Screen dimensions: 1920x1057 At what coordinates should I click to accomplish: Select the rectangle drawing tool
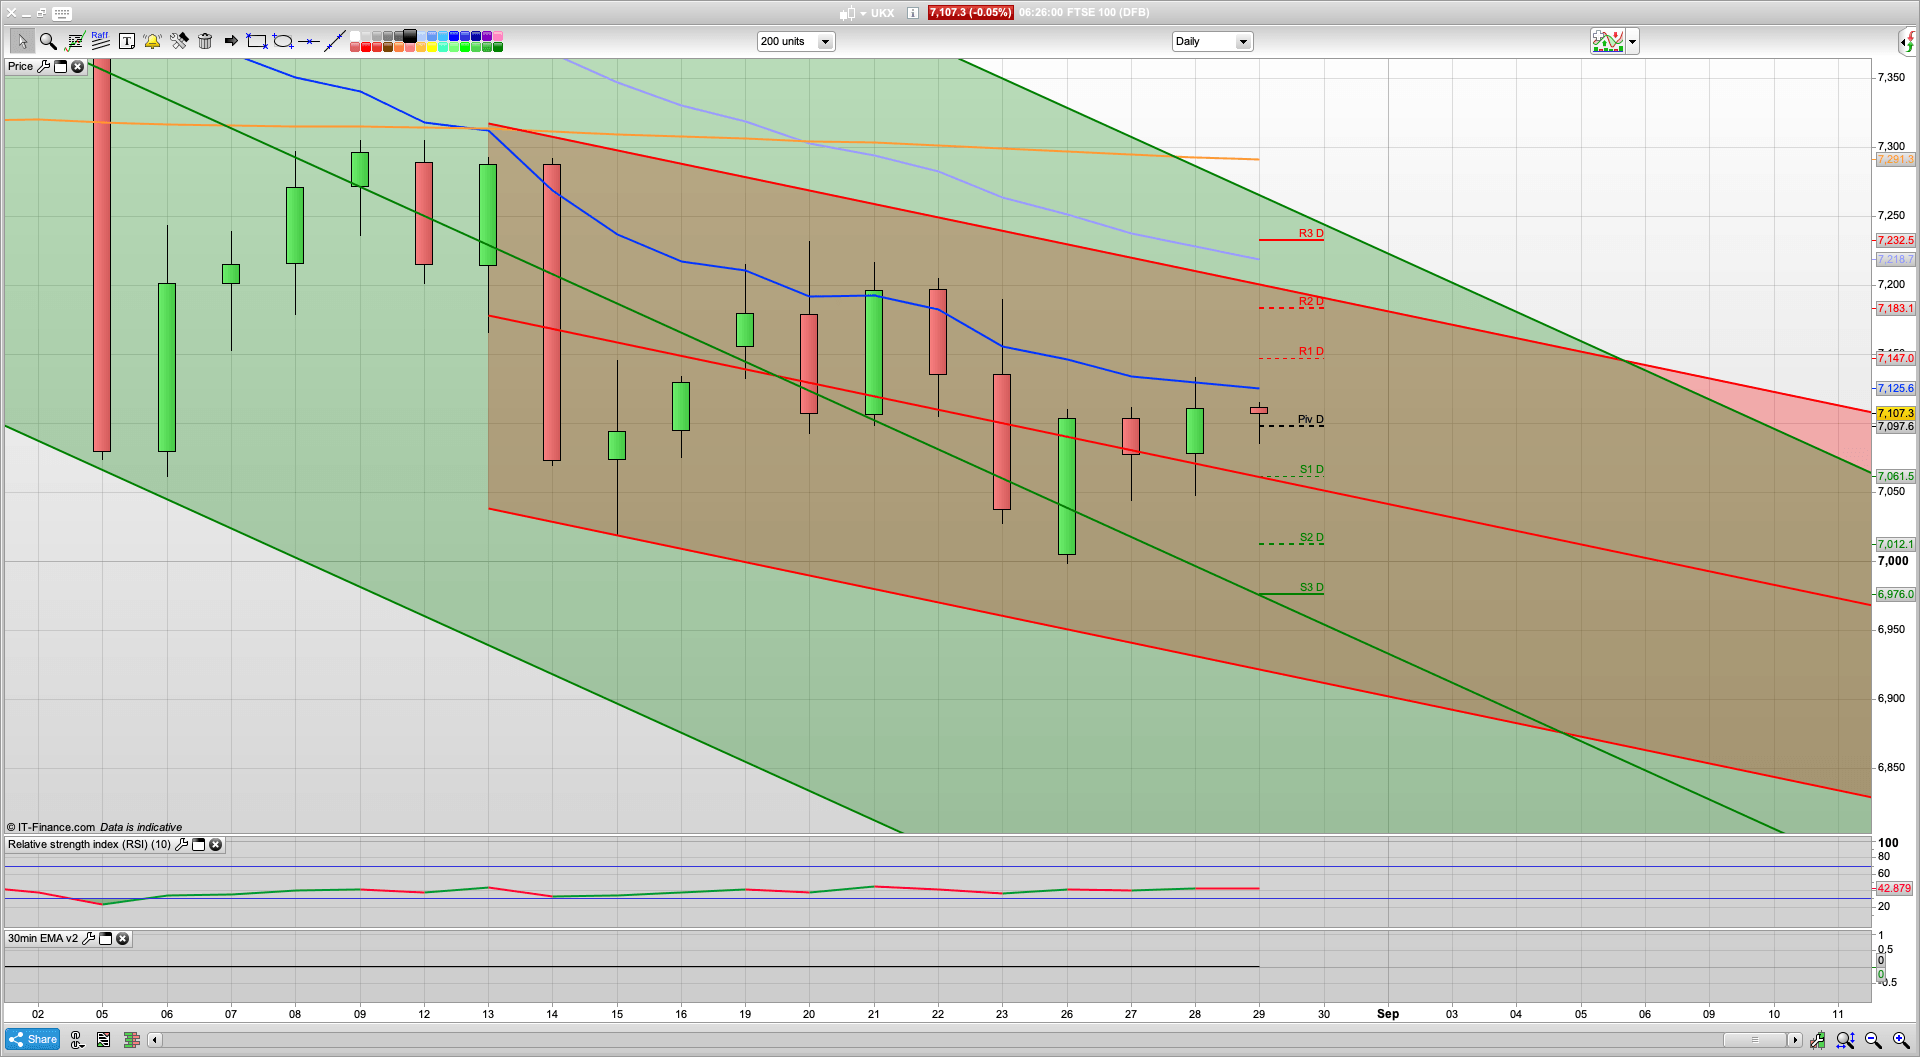[257, 41]
